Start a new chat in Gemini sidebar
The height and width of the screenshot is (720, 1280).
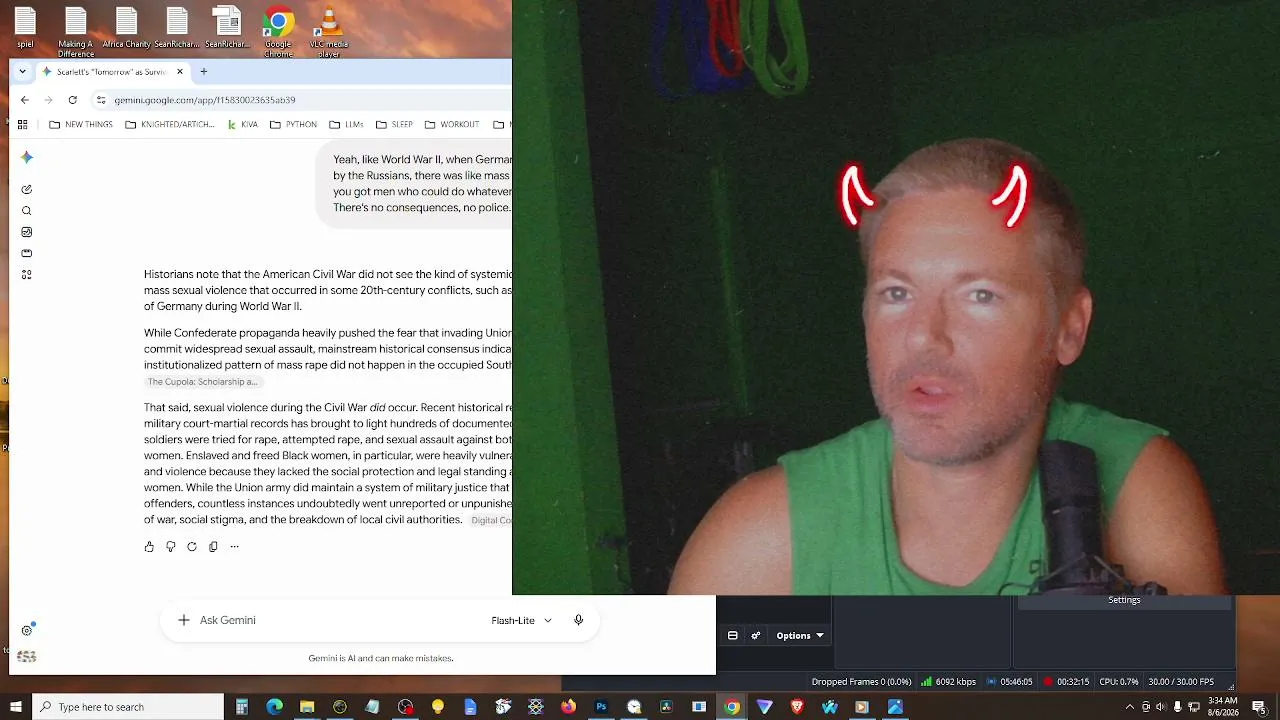click(27, 189)
